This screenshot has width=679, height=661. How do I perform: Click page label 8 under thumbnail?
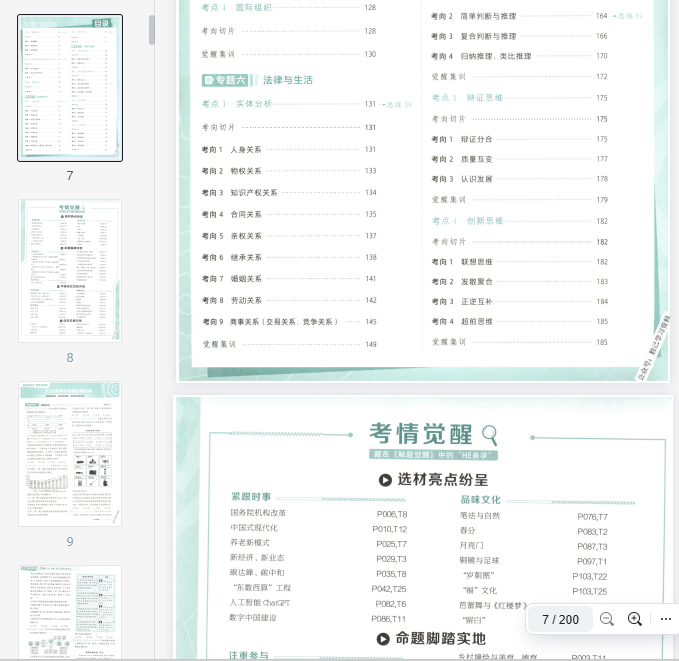click(x=70, y=357)
